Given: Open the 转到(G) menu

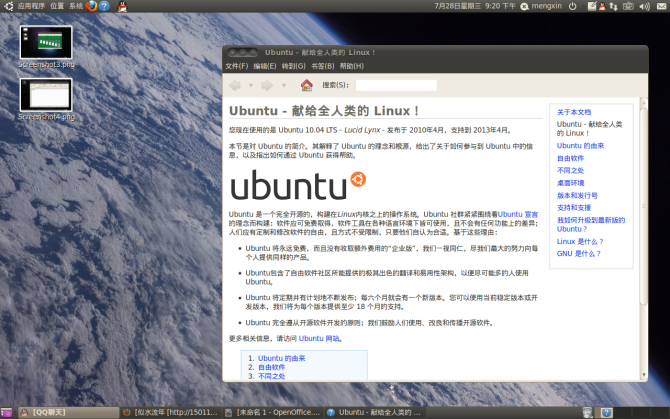Looking at the screenshot, I should (294, 66).
